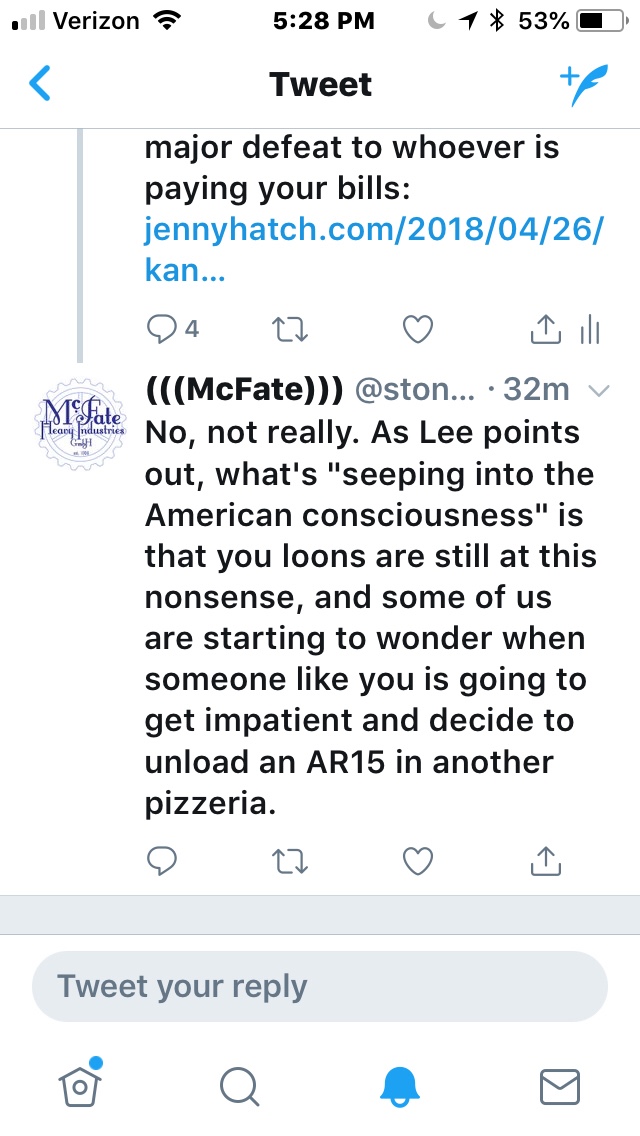Open the (((McFate))) username link
This screenshot has height=1136, width=640.
pyautogui.click(x=245, y=391)
